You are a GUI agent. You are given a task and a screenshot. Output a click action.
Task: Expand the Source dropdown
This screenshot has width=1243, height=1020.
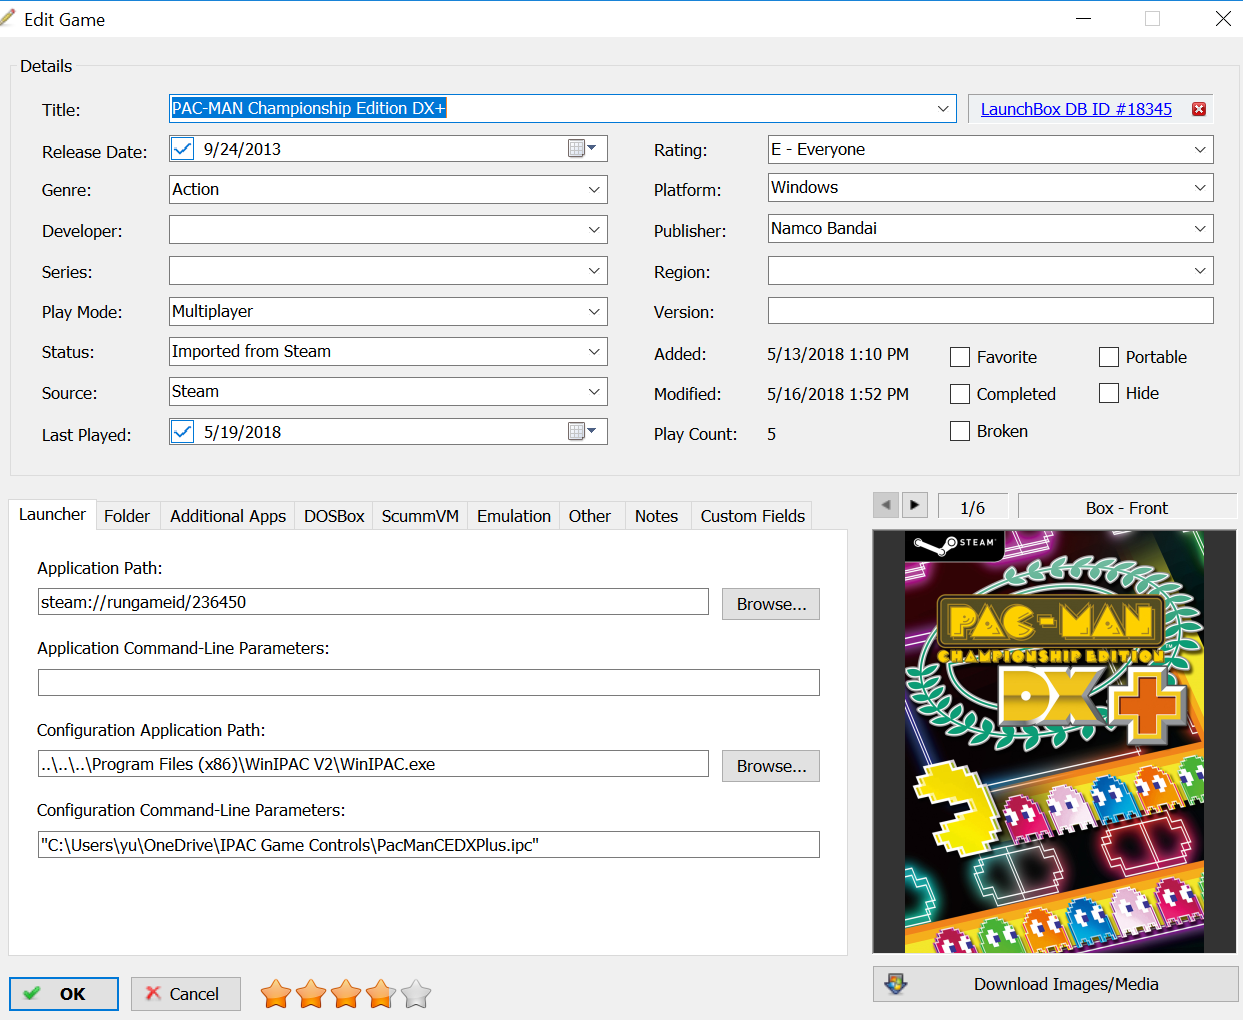click(594, 392)
